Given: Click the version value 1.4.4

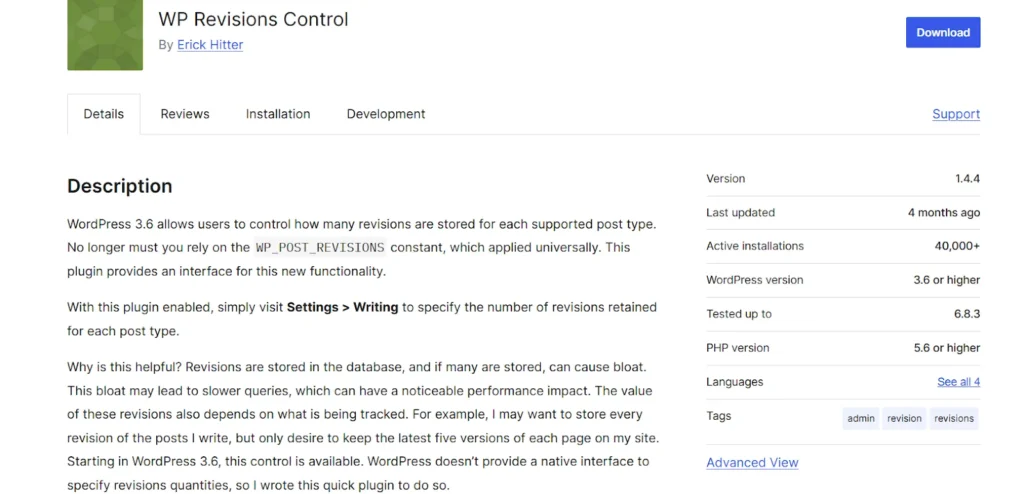Looking at the screenshot, I should (x=967, y=178).
